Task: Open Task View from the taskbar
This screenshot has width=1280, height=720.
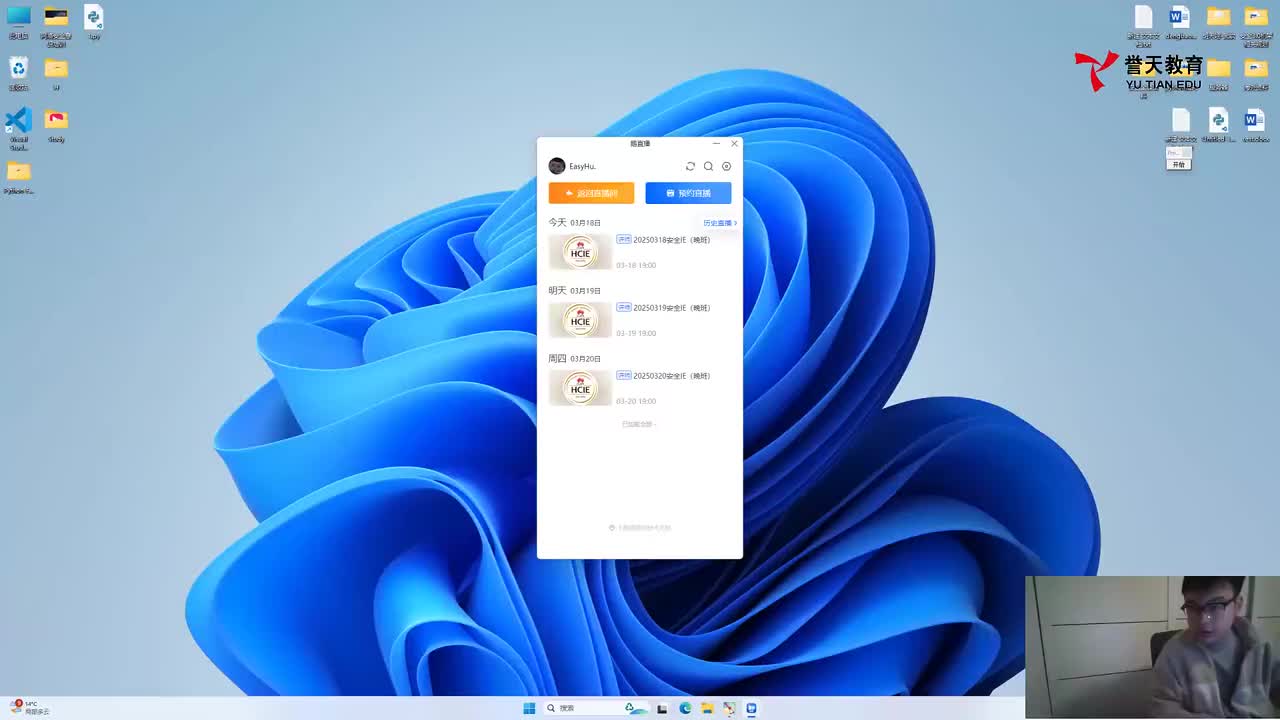Action: tap(662, 708)
